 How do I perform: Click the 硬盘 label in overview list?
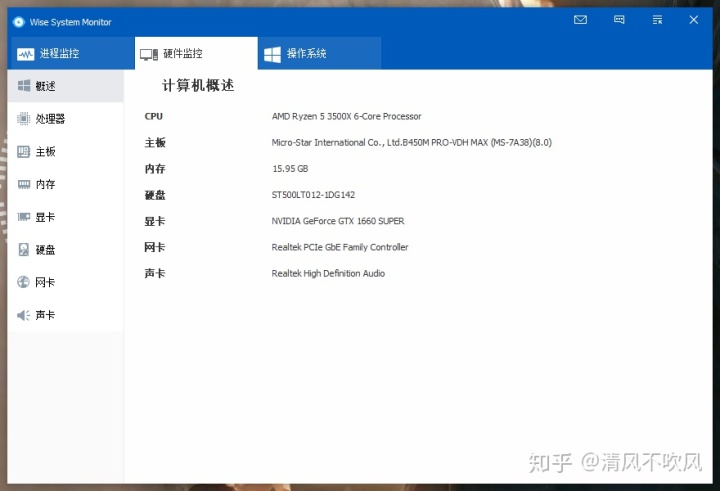tap(155, 195)
